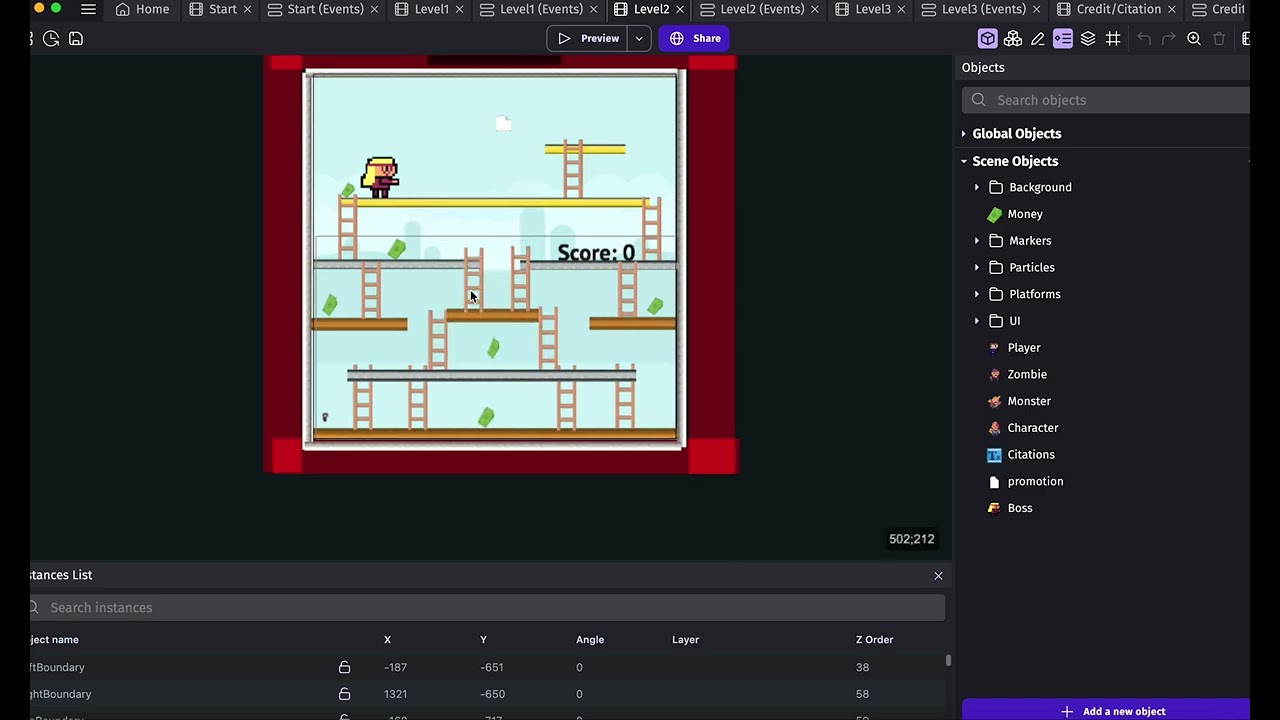1280x720 pixels.
Task: Open the Layers panel icon
Action: tap(1088, 38)
